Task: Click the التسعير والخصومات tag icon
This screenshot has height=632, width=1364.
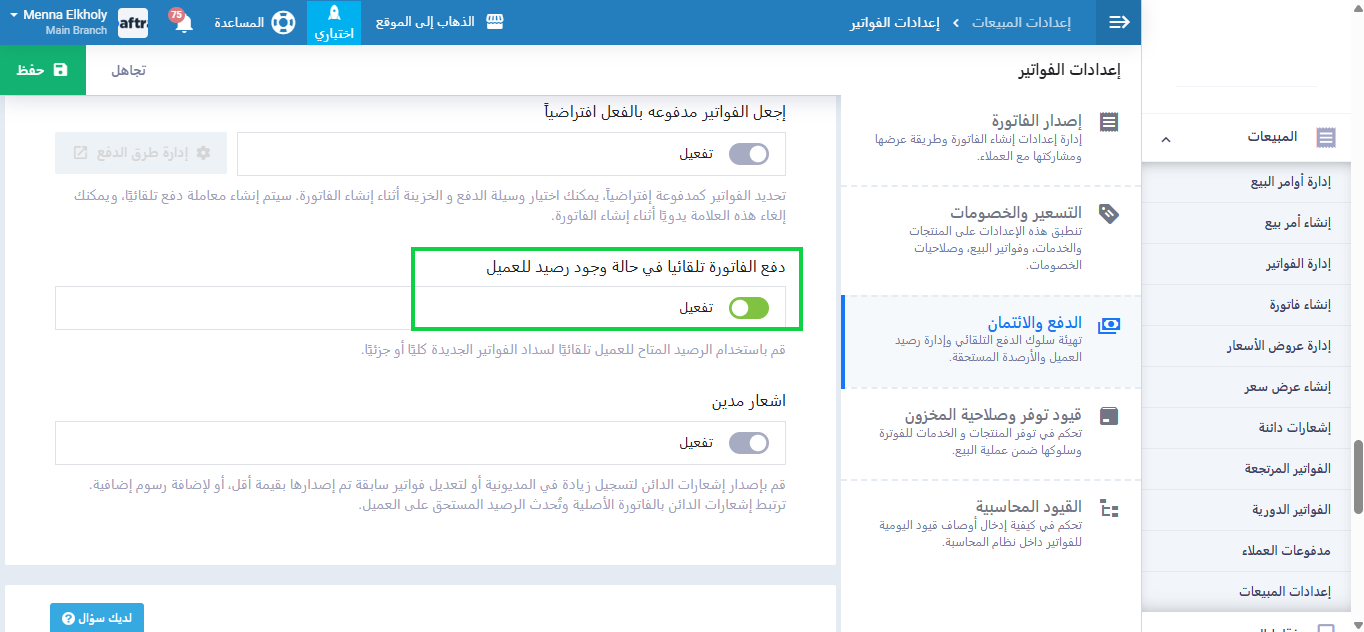Action: click(1109, 213)
